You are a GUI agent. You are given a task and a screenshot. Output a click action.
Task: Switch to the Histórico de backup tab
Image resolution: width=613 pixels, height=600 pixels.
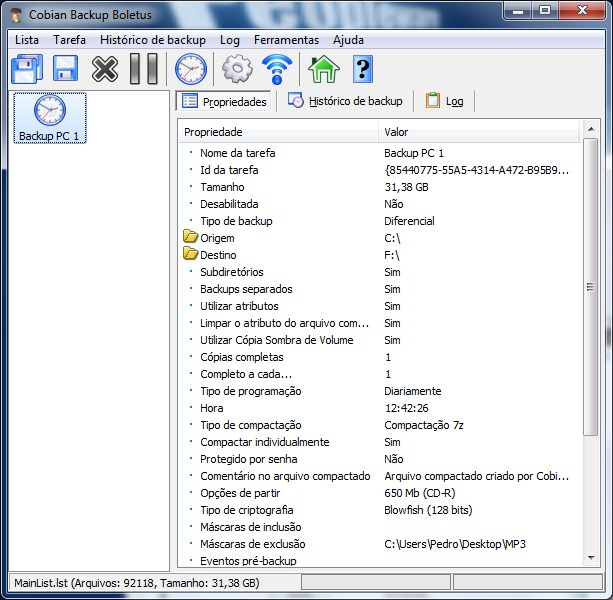tap(345, 101)
